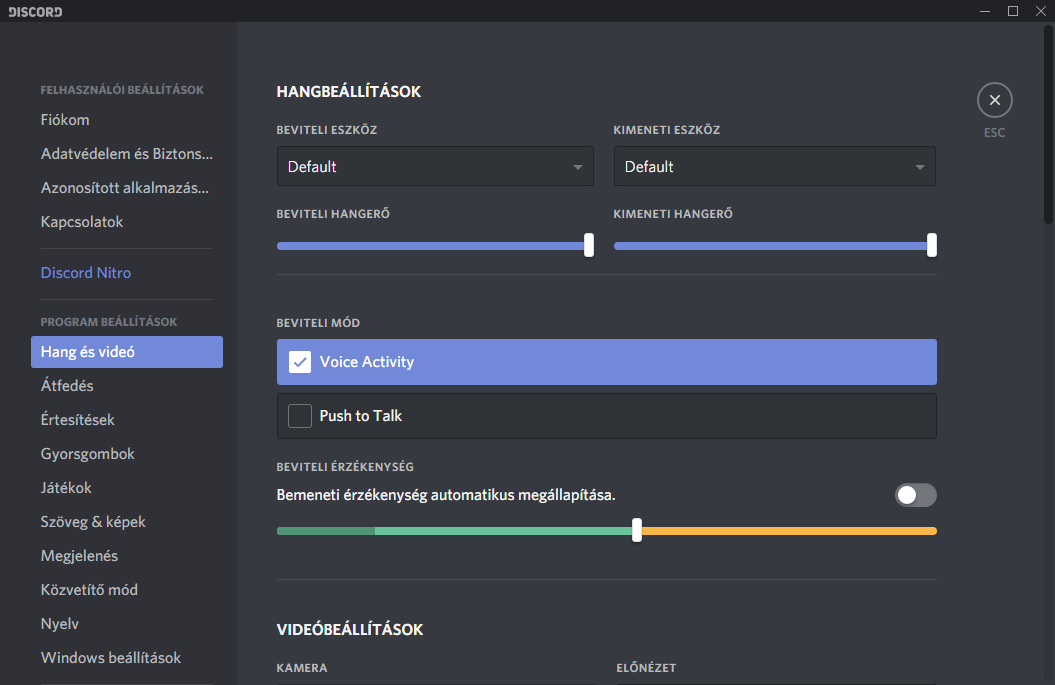Click the Előnézet label
1055x685 pixels.
646,668
